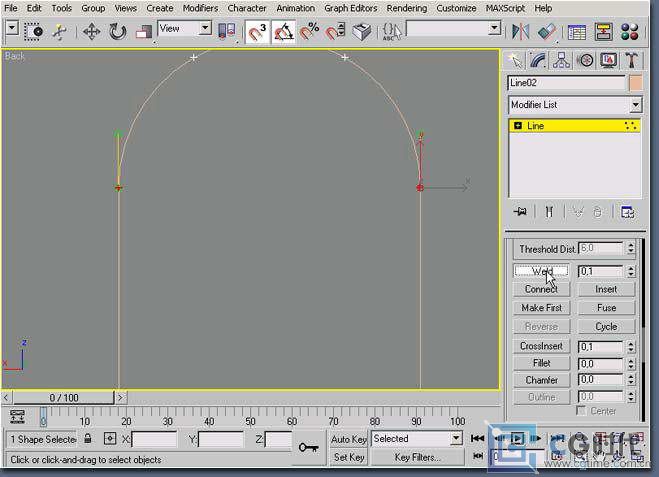Click the Select and Manipulate icon
Screen dimensions: 659x477
(x=60, y=32)
